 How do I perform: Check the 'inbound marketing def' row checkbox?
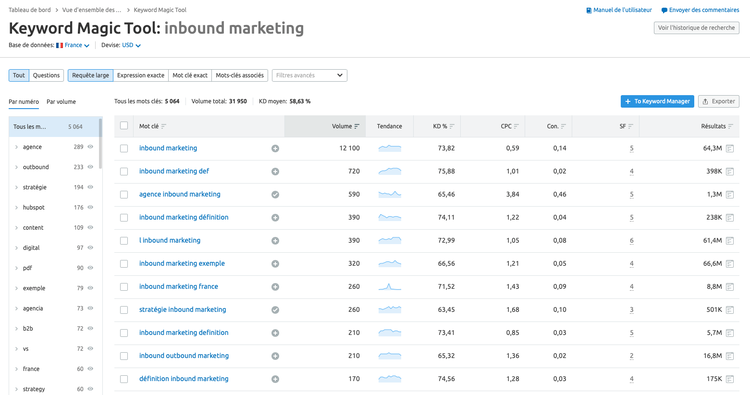(124, 172)
